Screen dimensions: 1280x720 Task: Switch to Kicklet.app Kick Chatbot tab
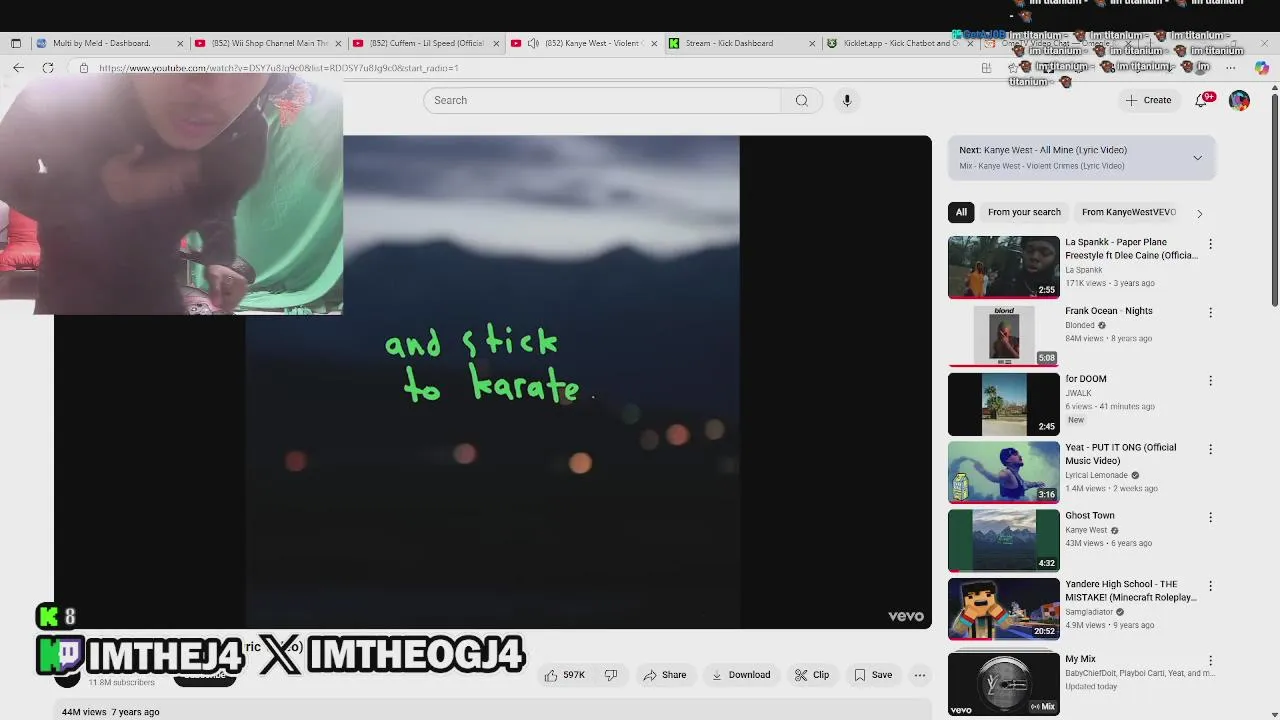tap(900, 43)
